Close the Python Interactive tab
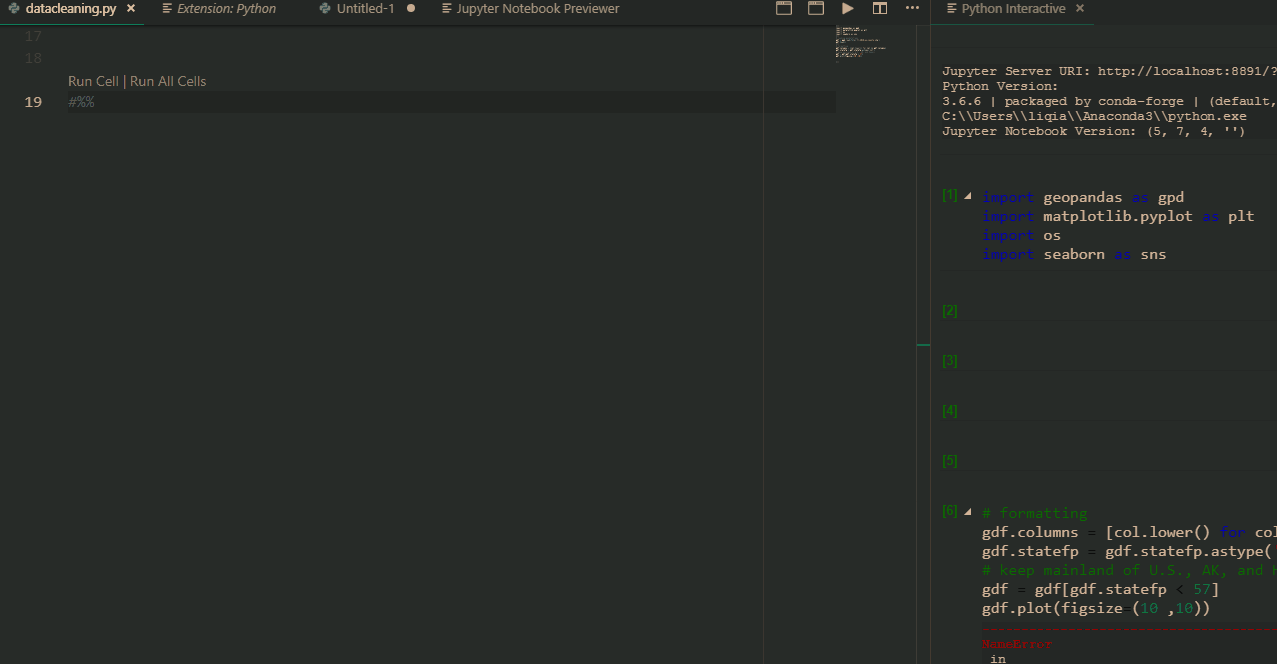 click(1080, 9)
